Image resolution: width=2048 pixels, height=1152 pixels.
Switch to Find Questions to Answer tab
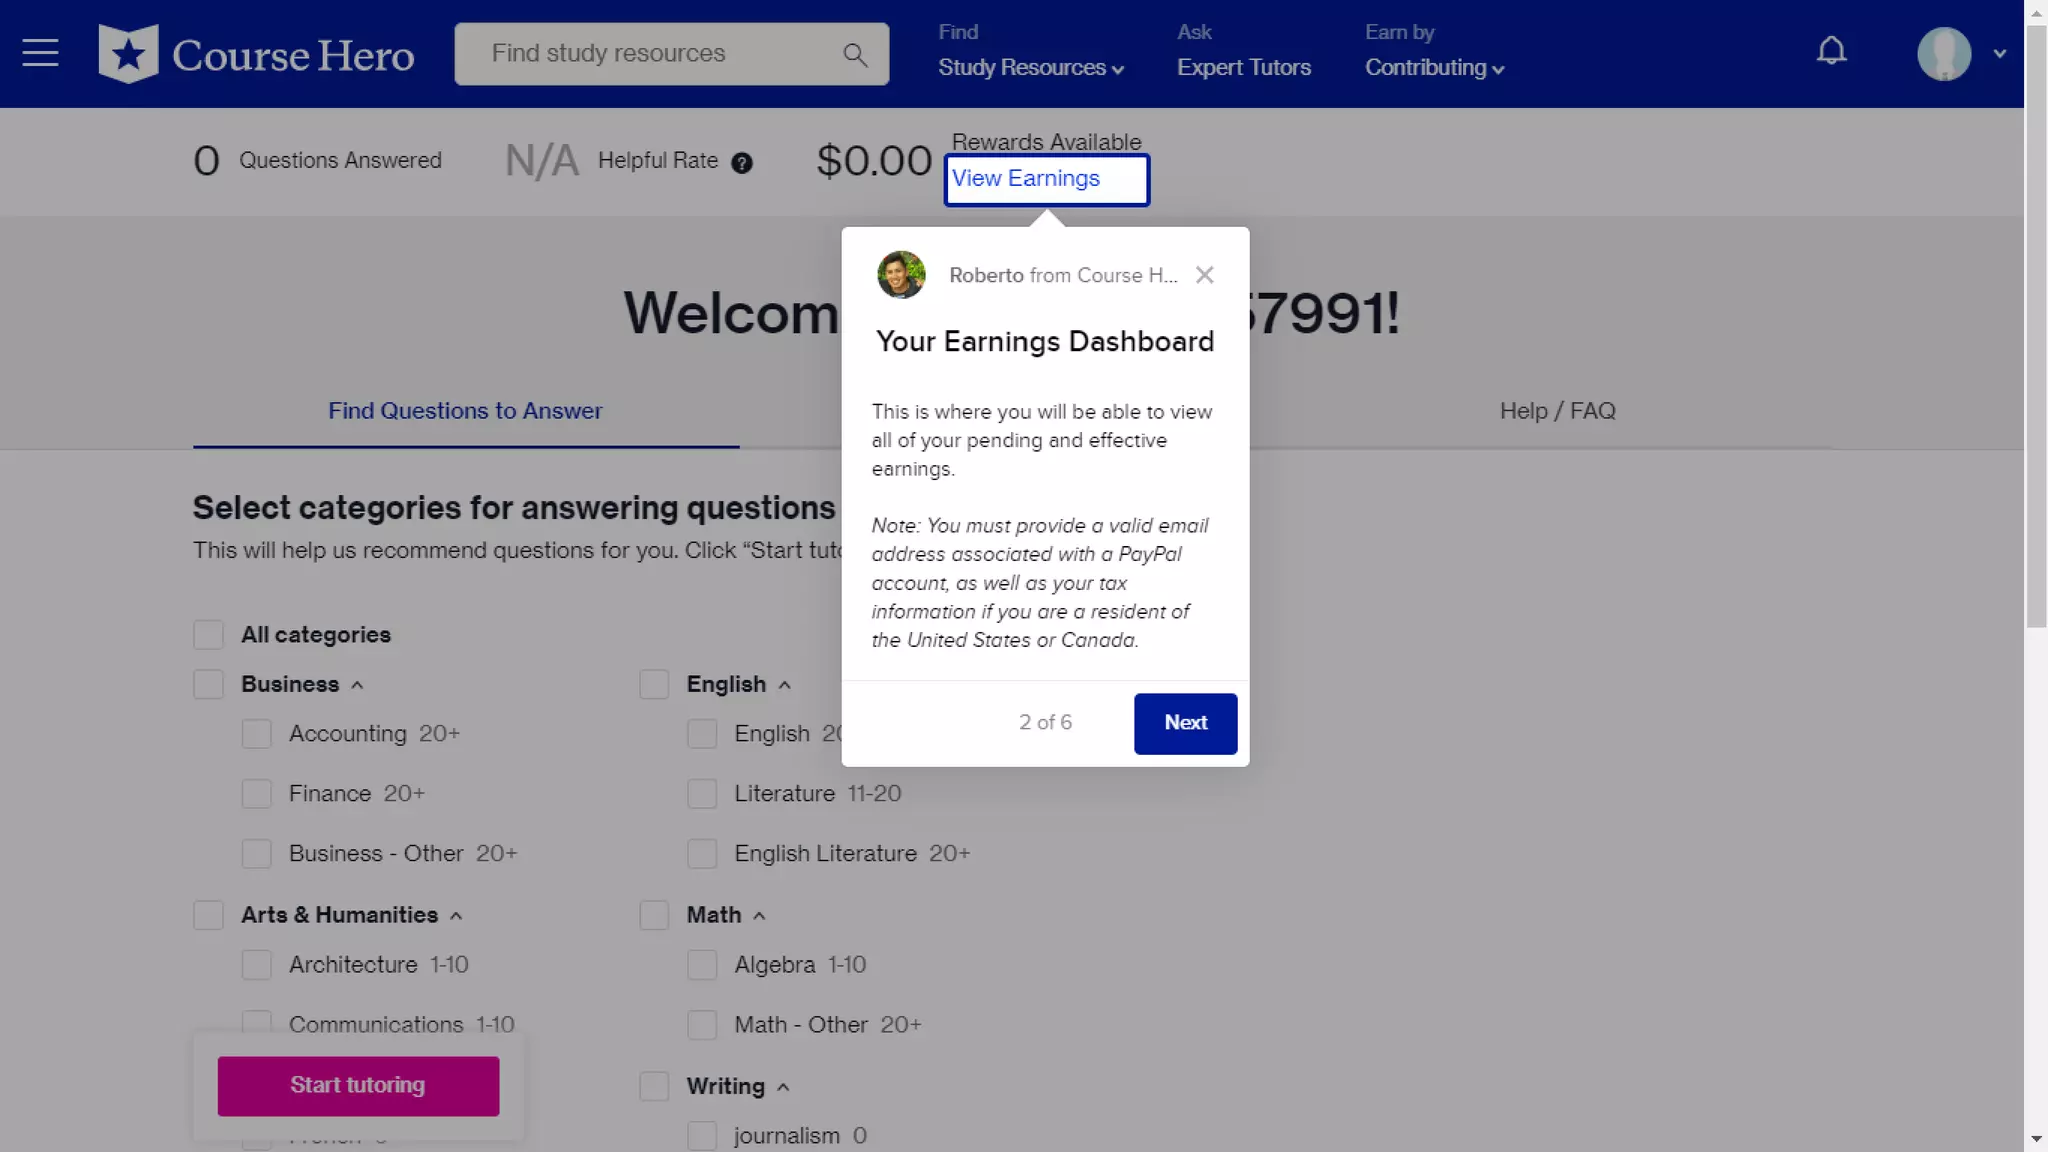pos(465,411)
